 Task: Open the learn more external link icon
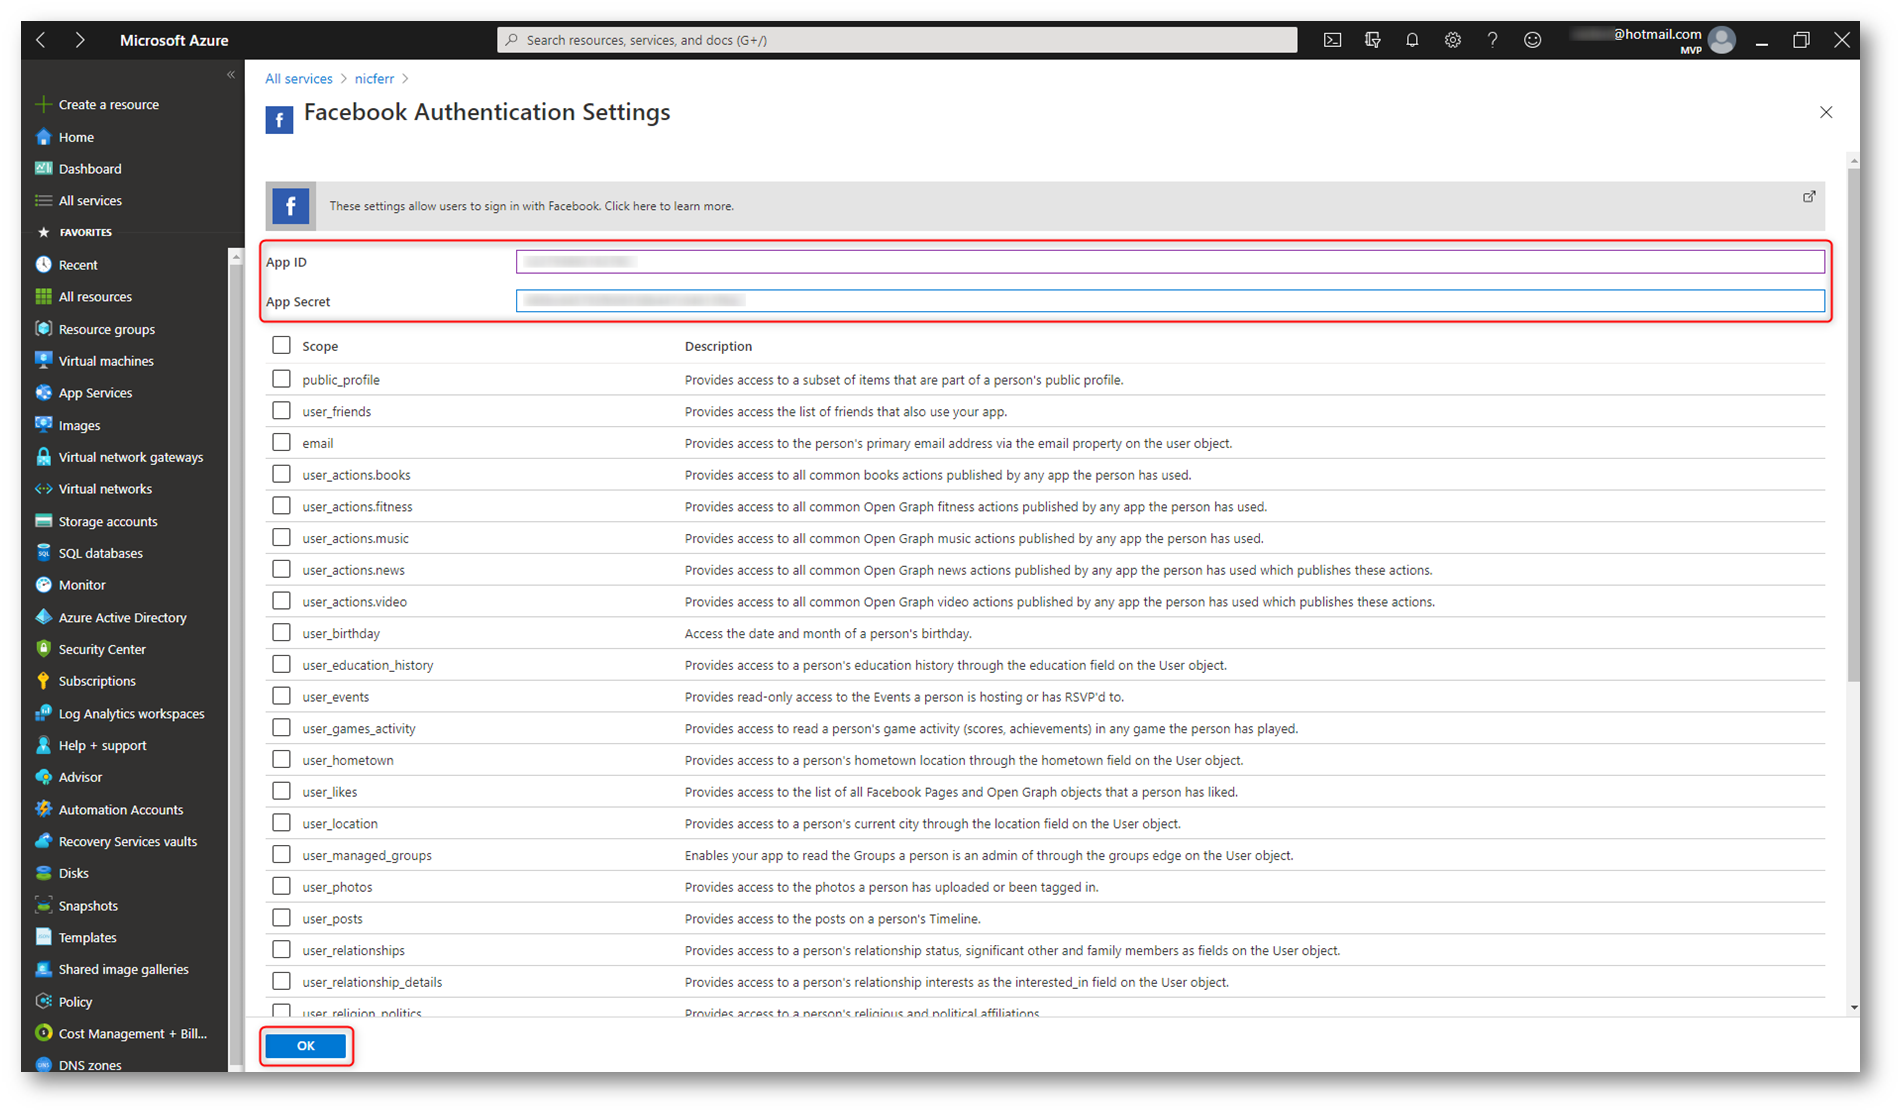(1809, 196)
